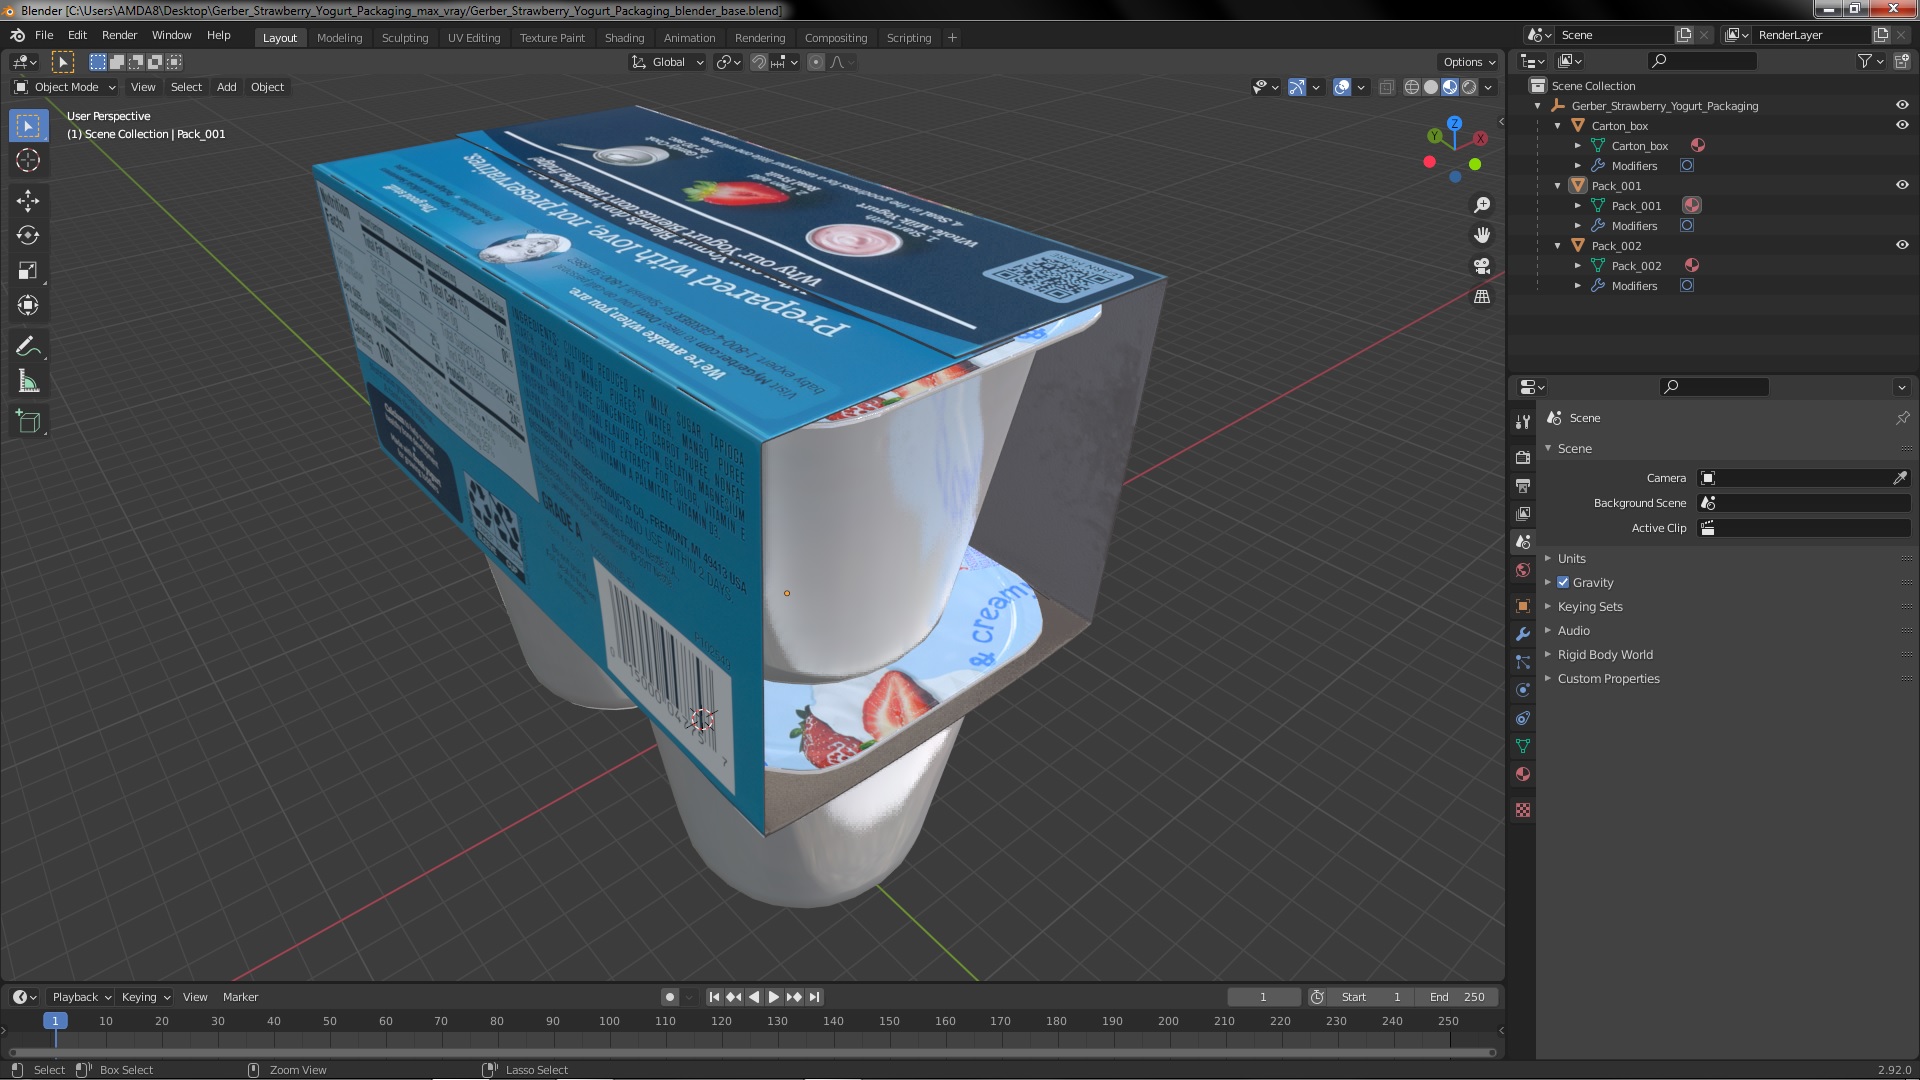Select the Annotate tool
The height and width of the screenshot is (1080, 1920).
point(28,347)
